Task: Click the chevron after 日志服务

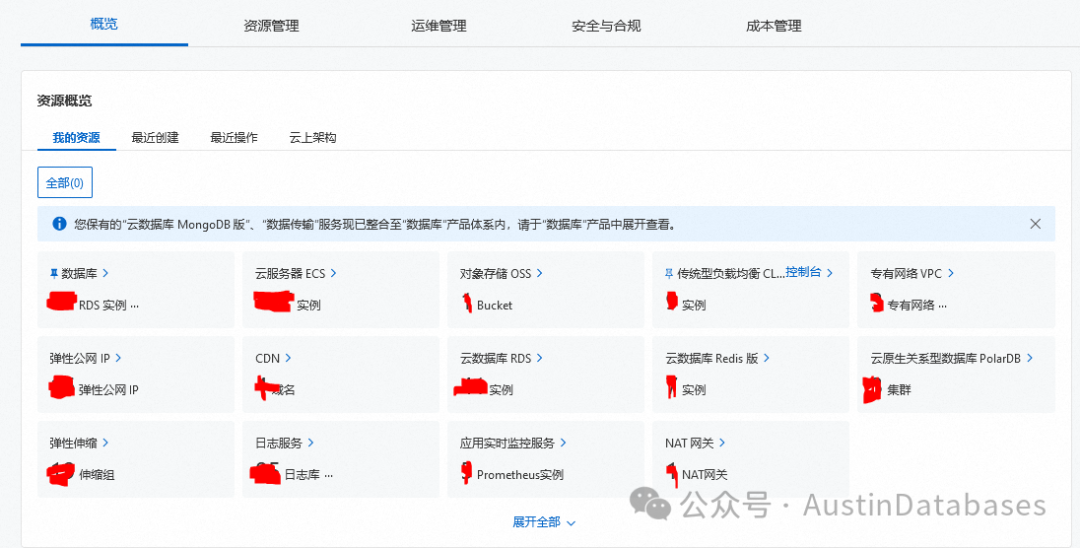Action: (x=311, y=443)
